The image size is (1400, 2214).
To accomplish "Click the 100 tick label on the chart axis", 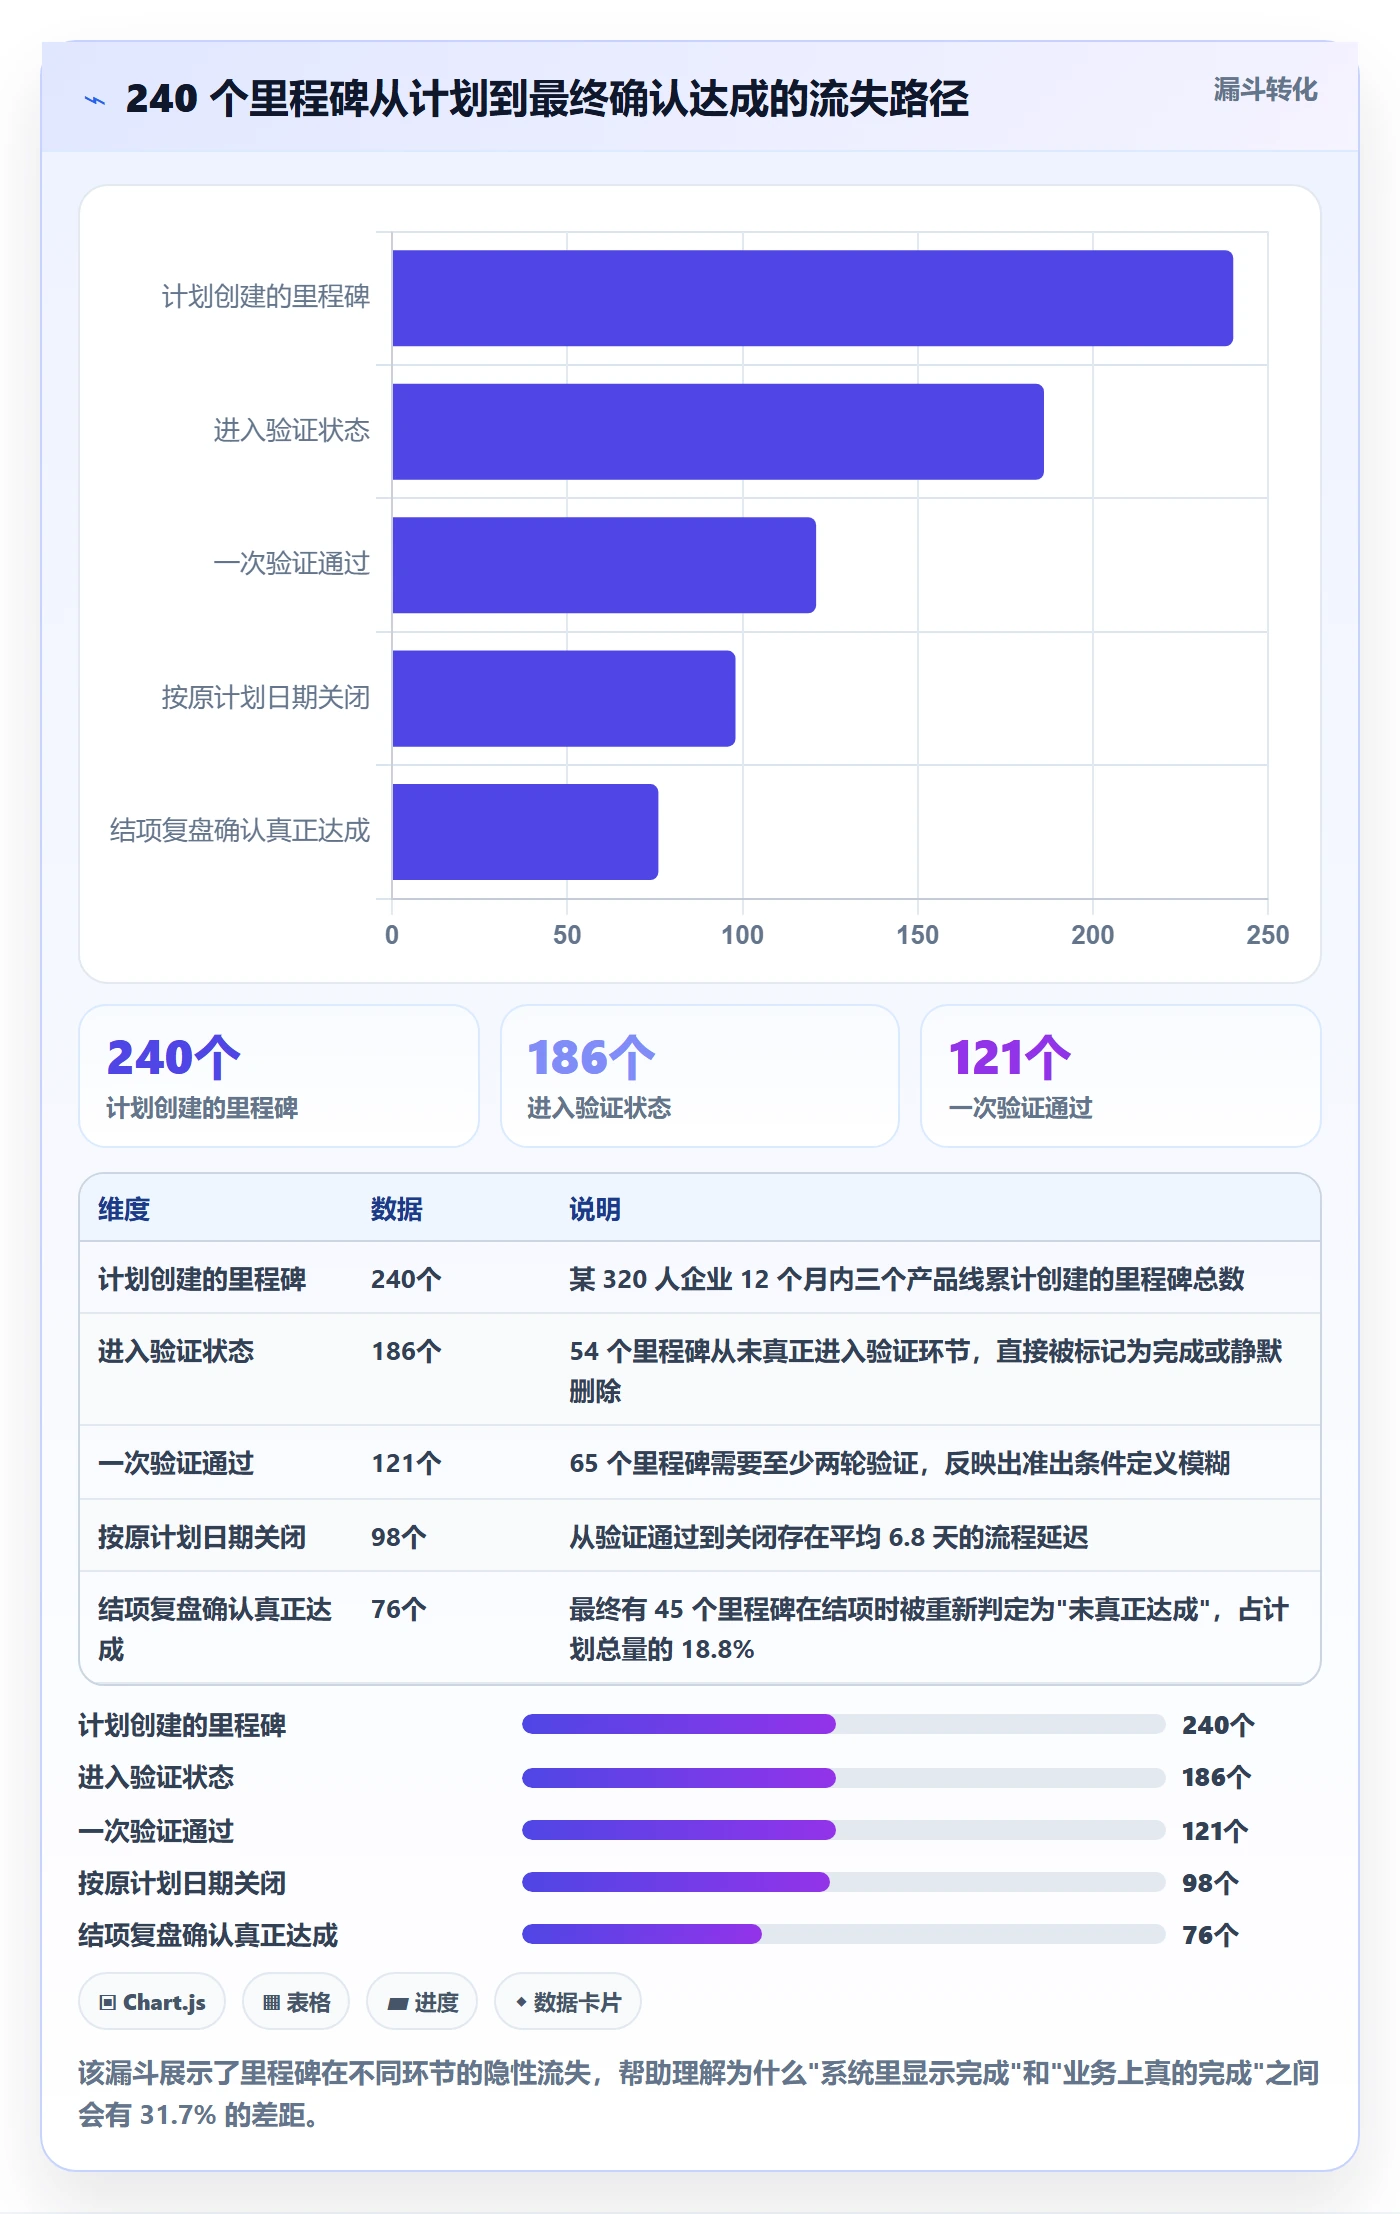I will (742, 935).
